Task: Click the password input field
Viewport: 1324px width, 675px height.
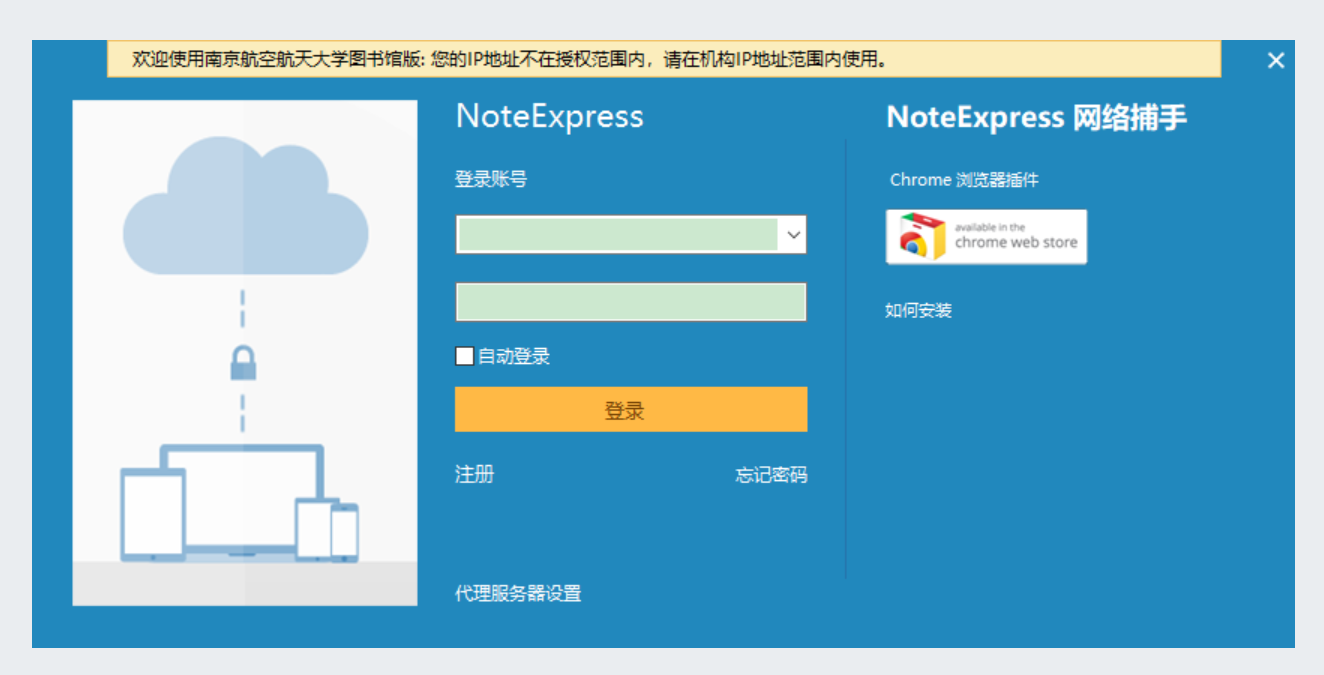Action: pyautogui.click(x=631, y=302)
